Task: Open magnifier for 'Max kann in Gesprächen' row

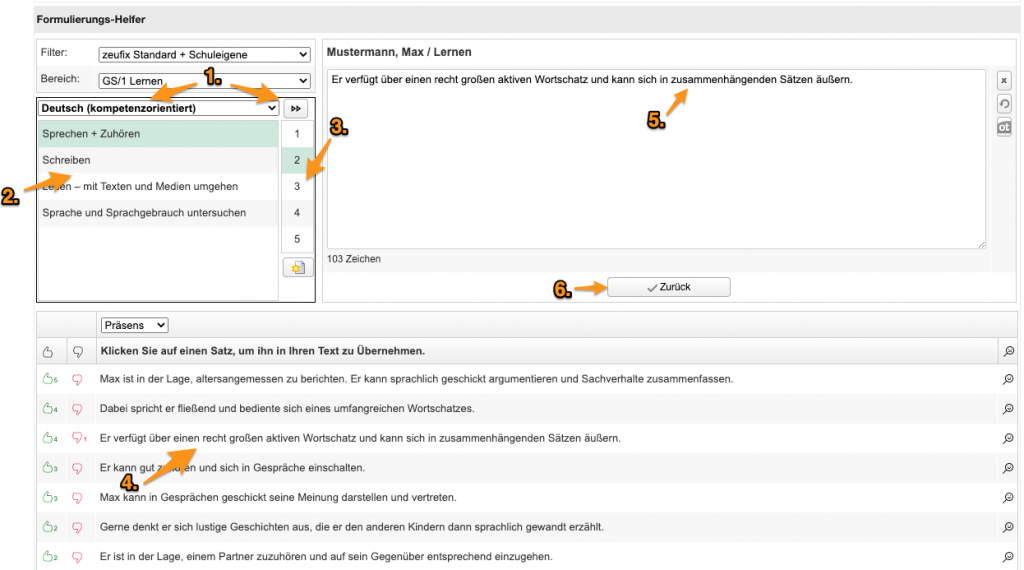Action: pos(1008,498)
